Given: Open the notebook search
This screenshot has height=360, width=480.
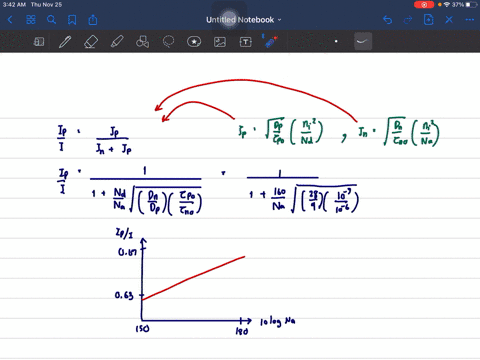Looking at the screenshot, I should coord(51,20).
